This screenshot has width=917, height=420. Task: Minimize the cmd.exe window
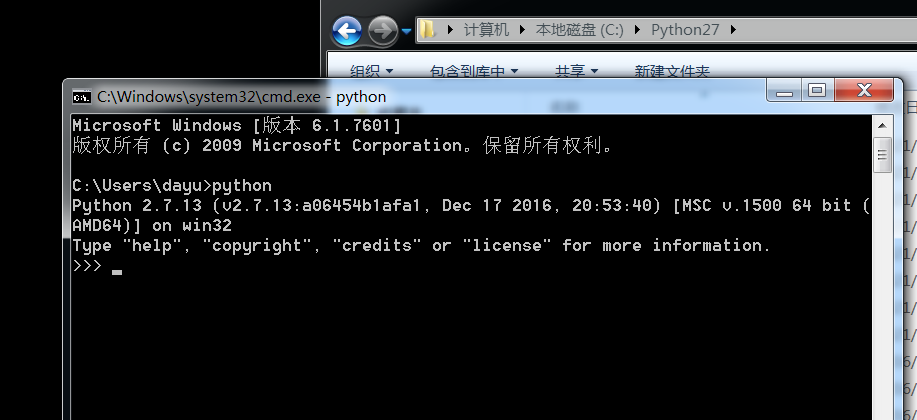(784, 90)
